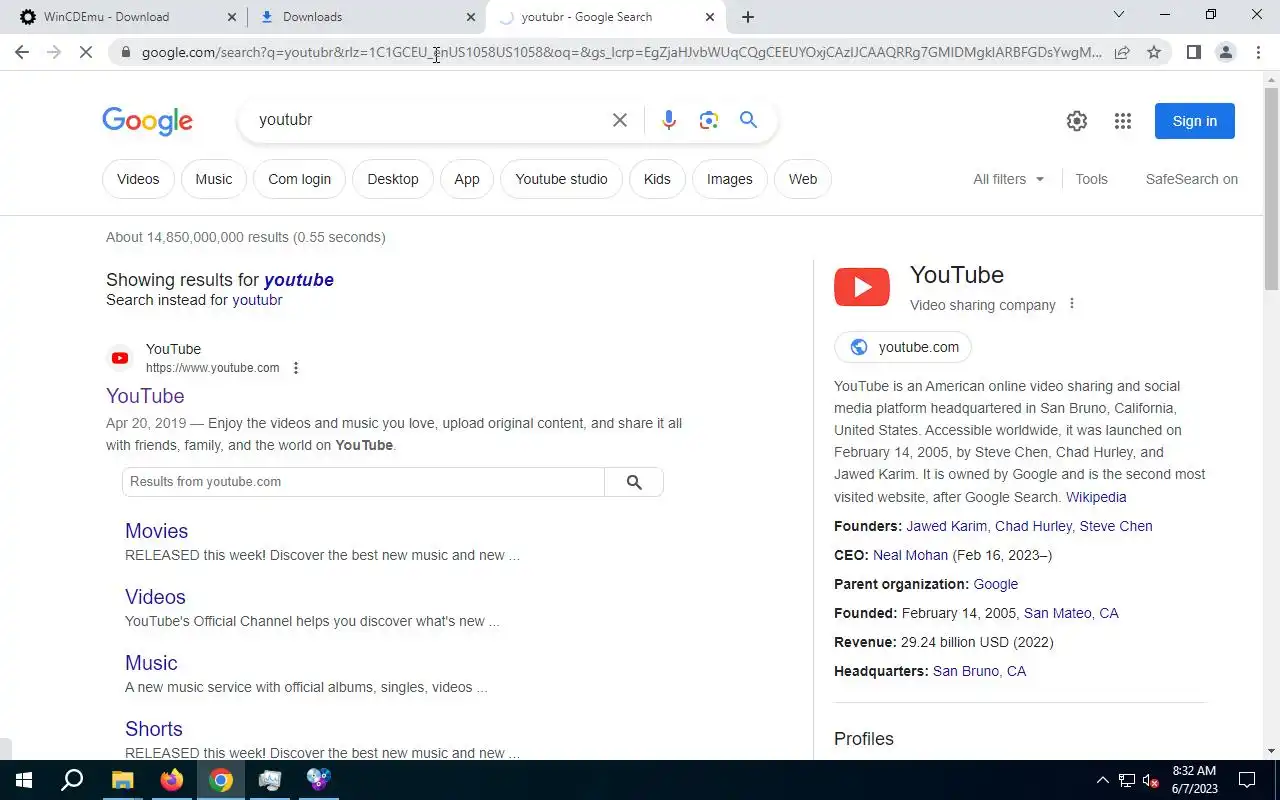The height and width of the screenshot is (800, 1280).
Task: Open the Chrome three-dot menu
Action: tap(1257, 52)
